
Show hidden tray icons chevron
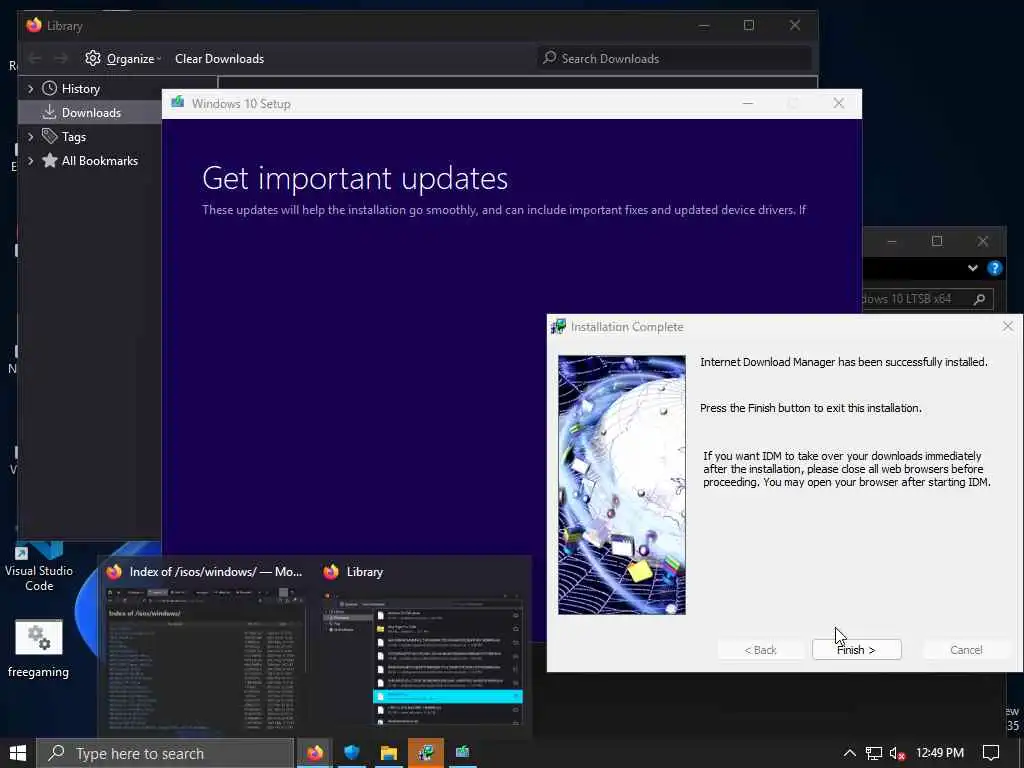(x=850, y=754)
